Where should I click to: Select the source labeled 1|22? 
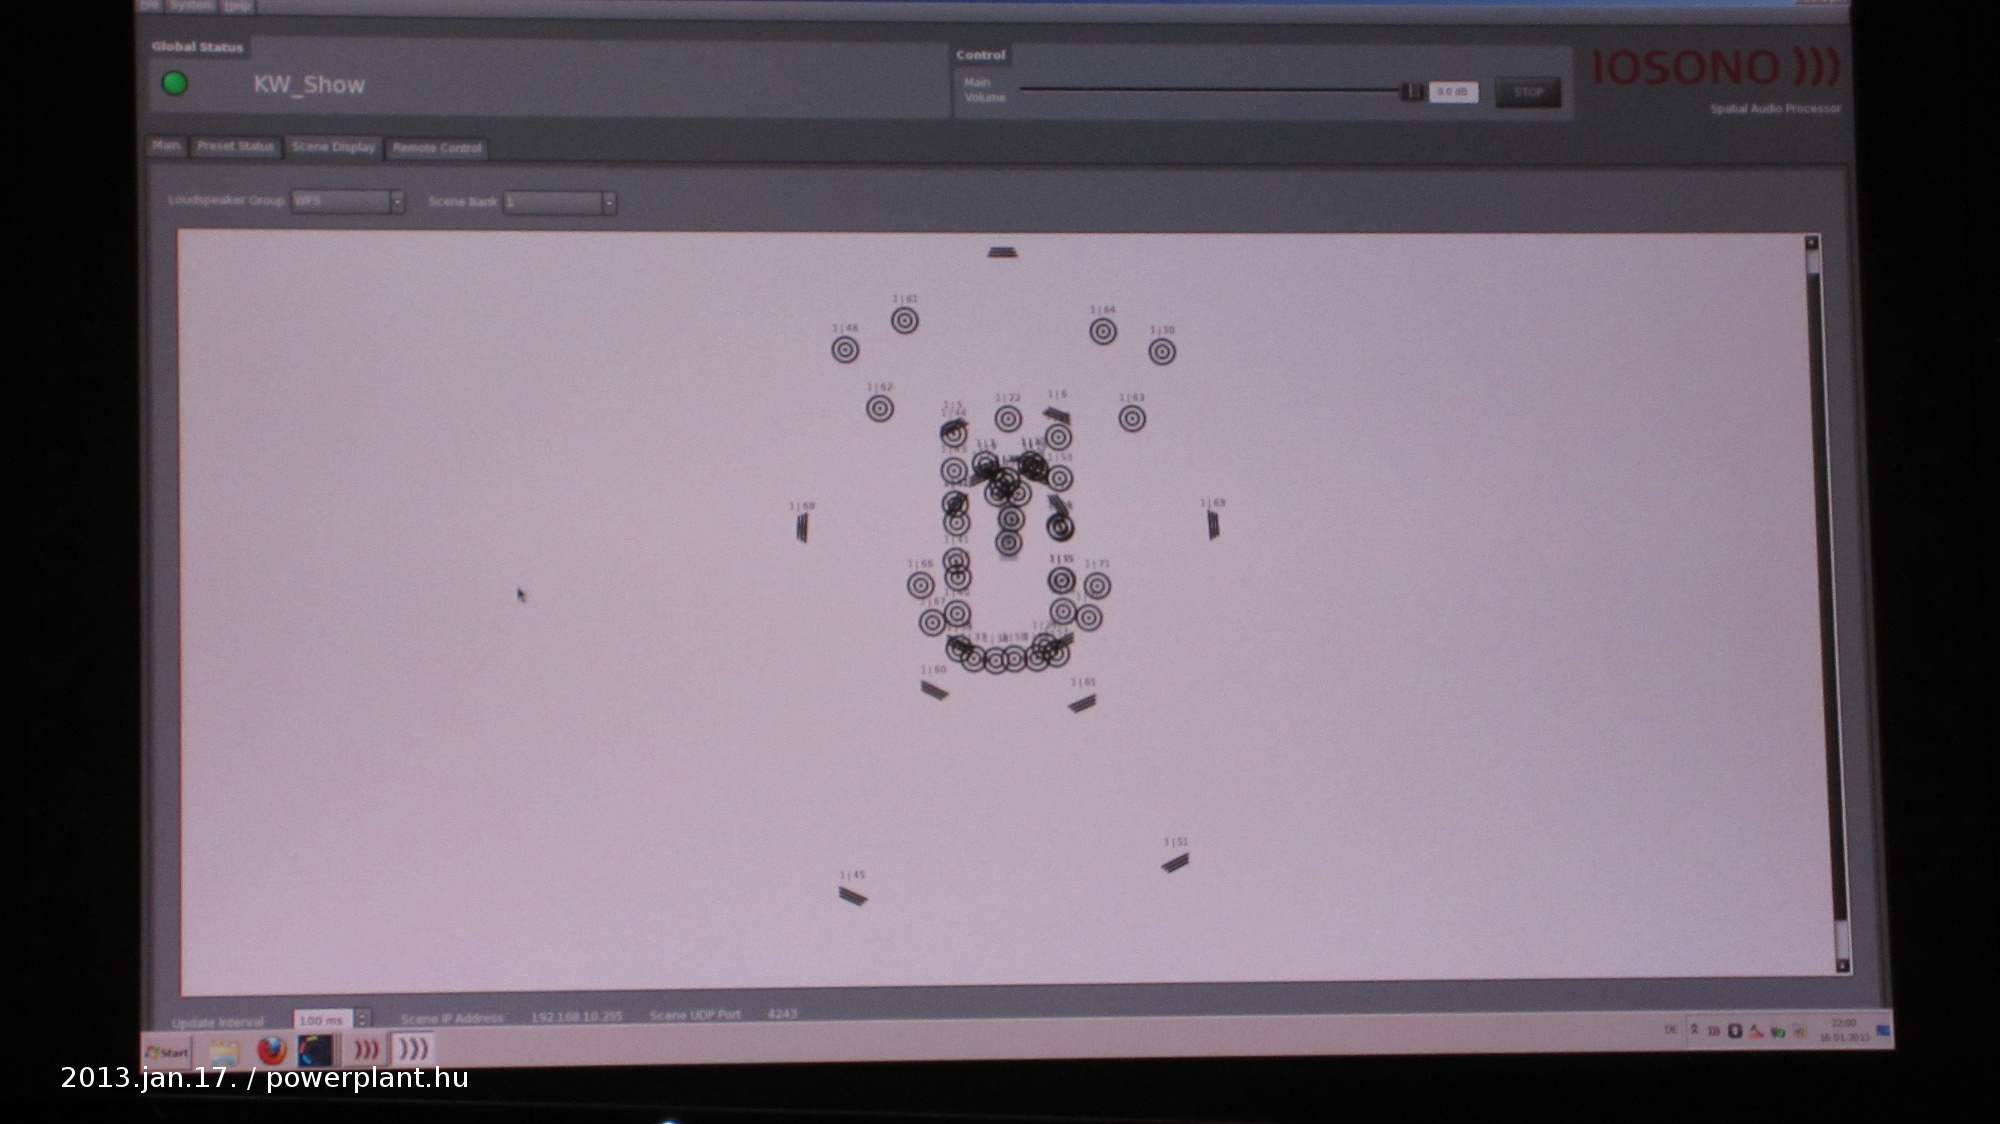tap(1008, 418)
